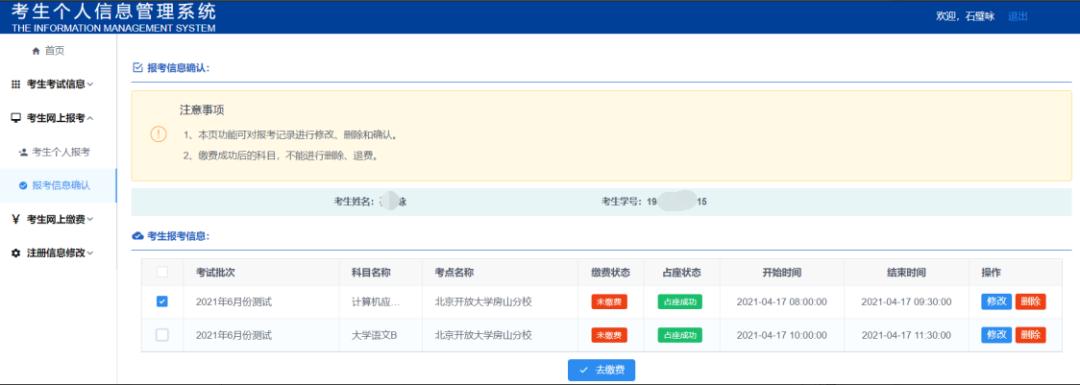Click 删除 for the 大学语文B row
Image resolution: width=1080 pixels, height=385 pixels.
click(1030, 335)
